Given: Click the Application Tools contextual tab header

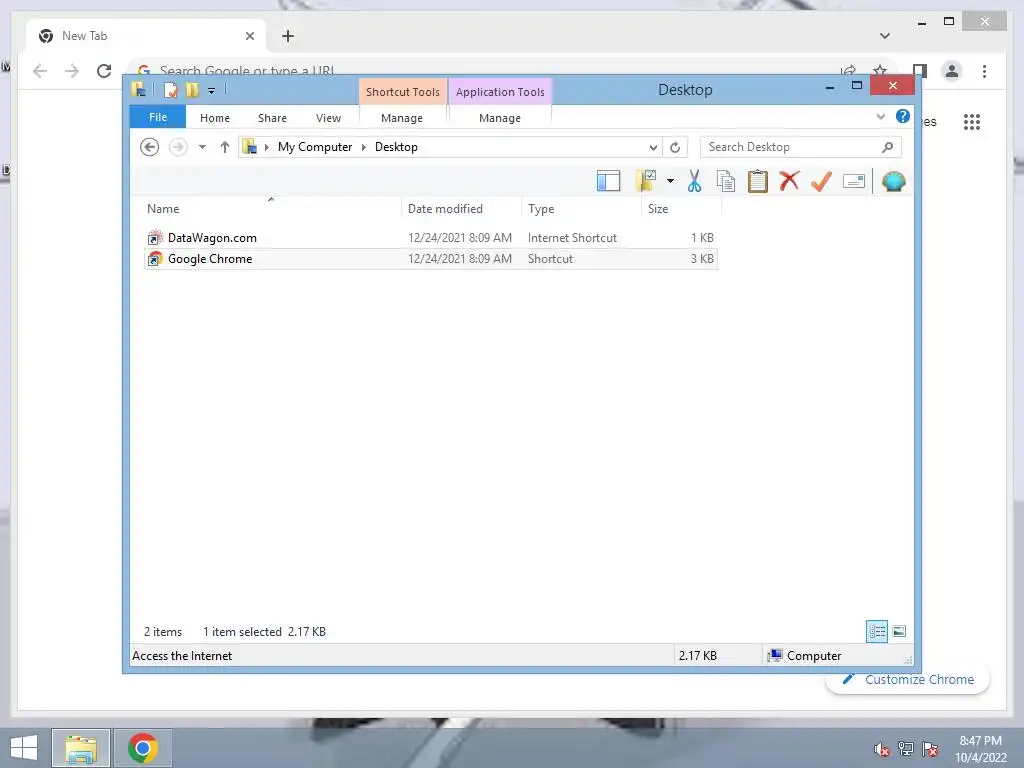Looking at the screenshot, I should tap(500, 91).
